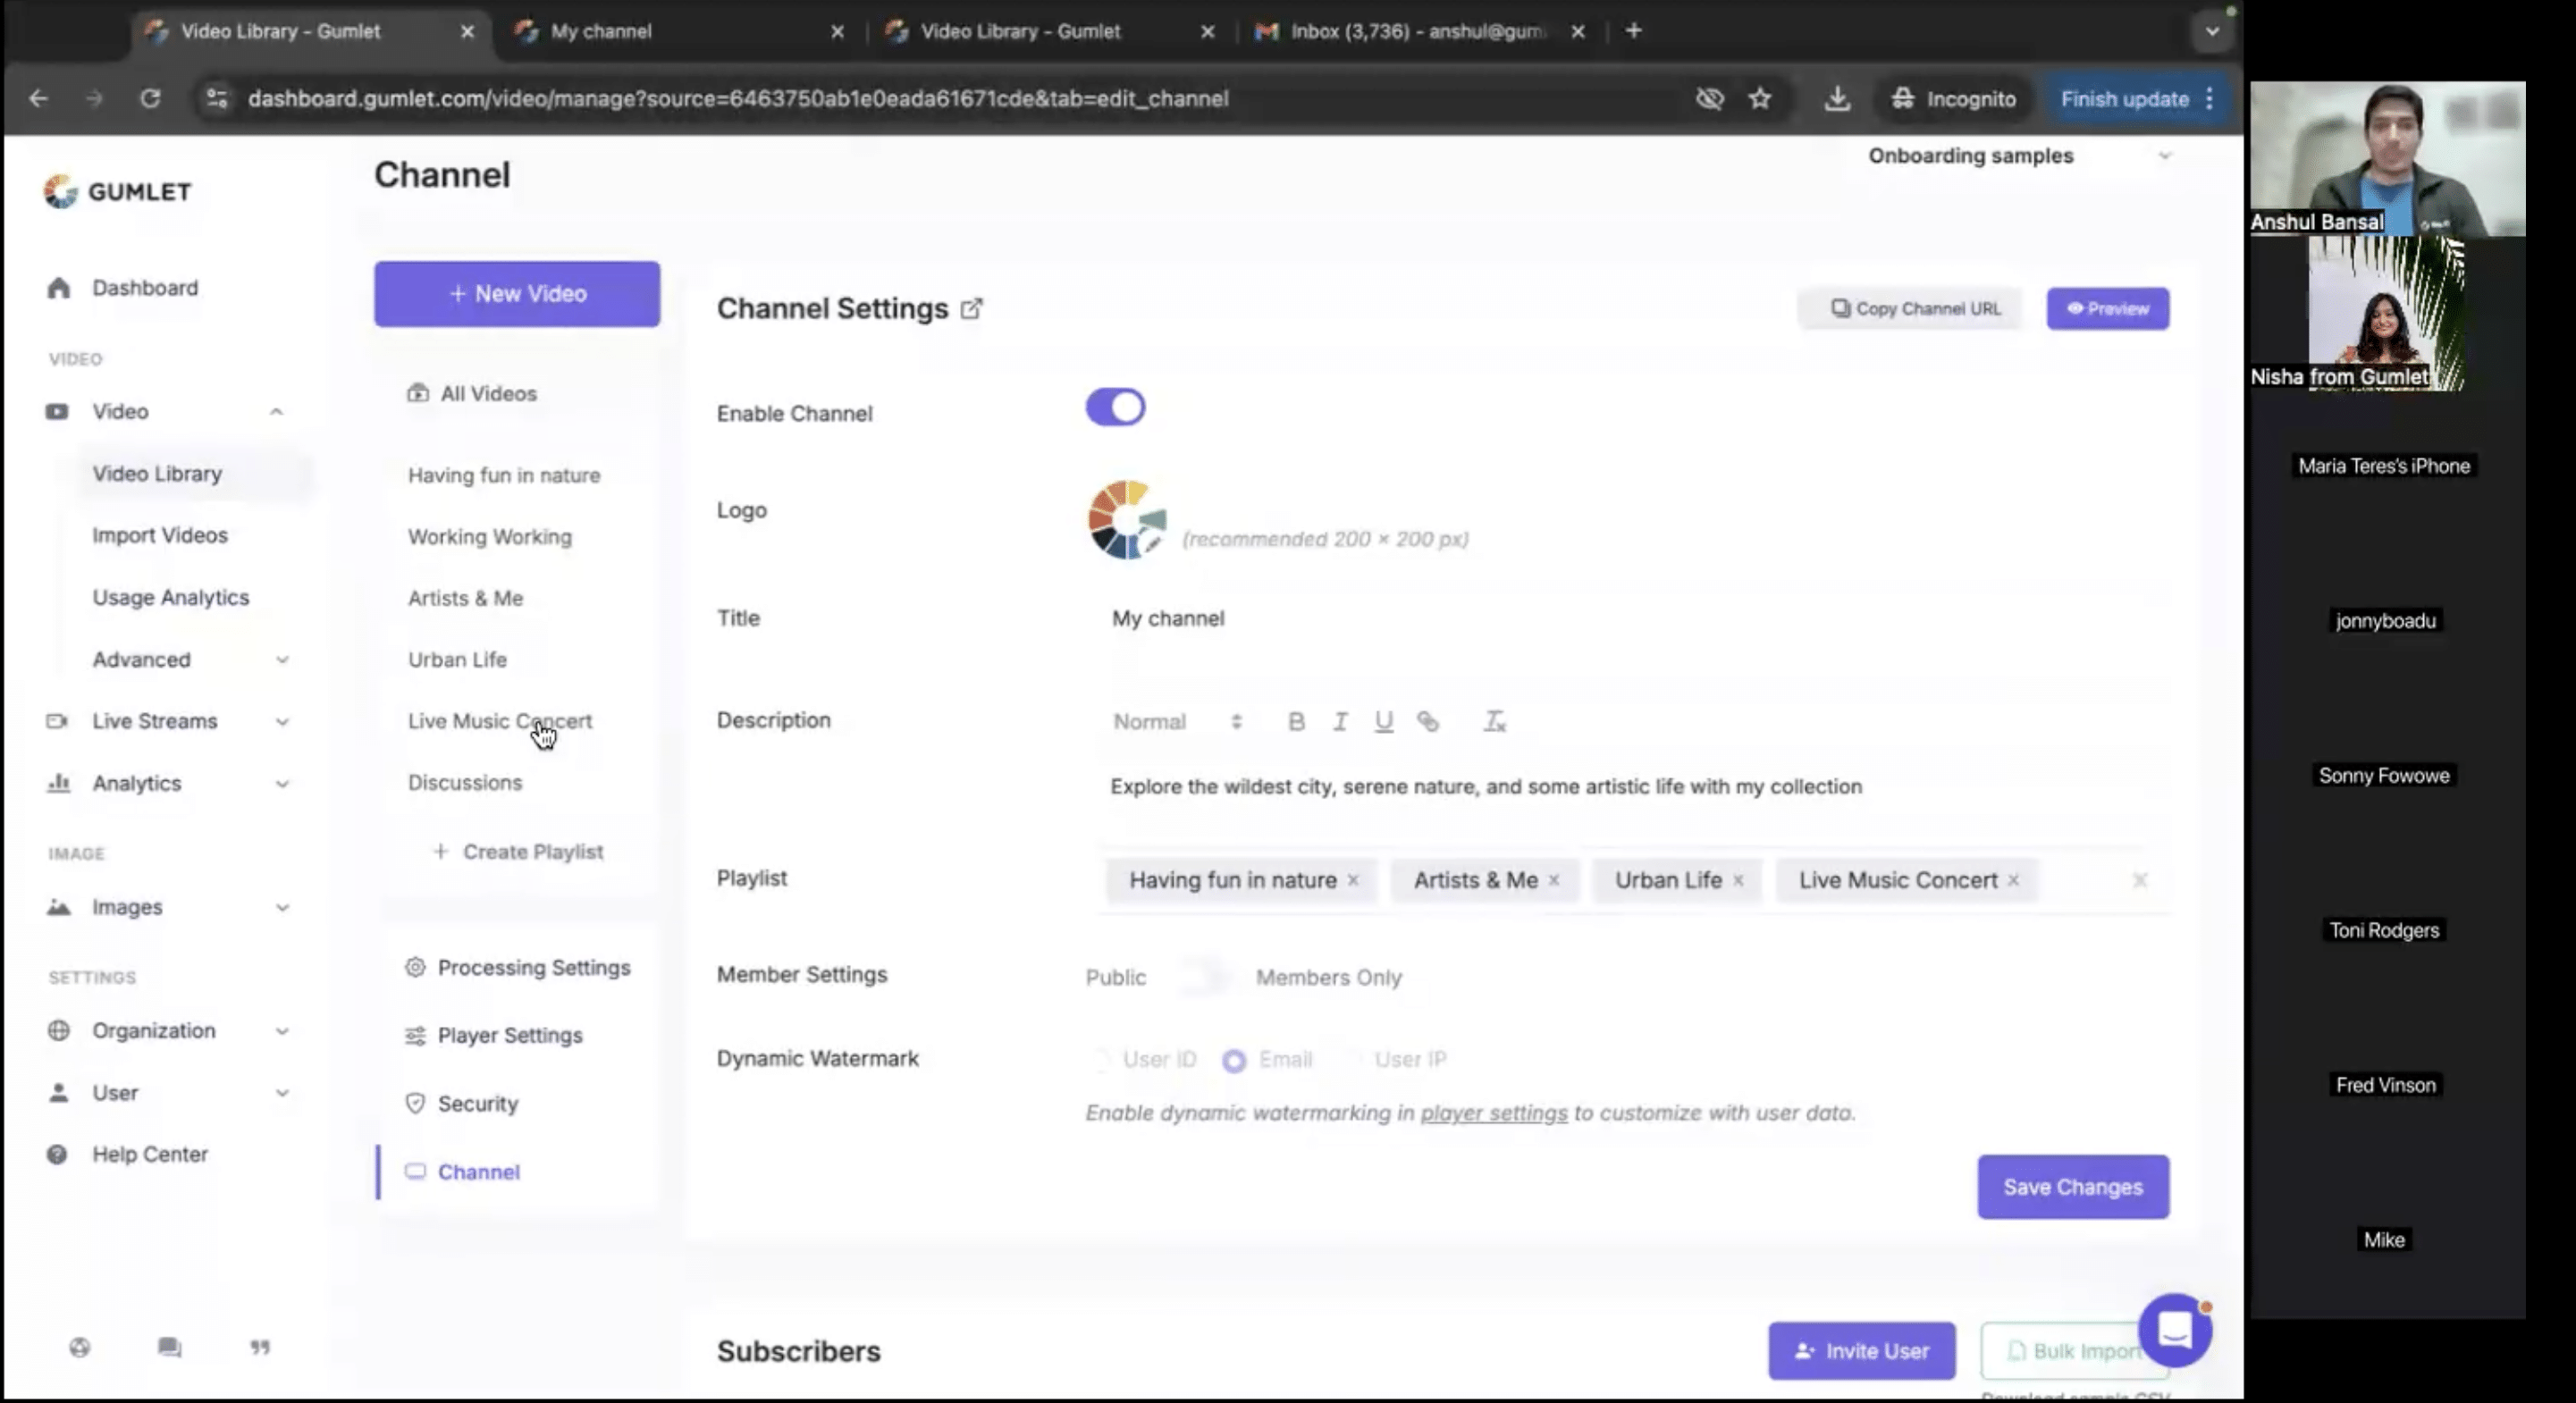Viewport: 2576px width, 1403px height.
Task: Click the Invite User button
Action: (1861, 1351)
